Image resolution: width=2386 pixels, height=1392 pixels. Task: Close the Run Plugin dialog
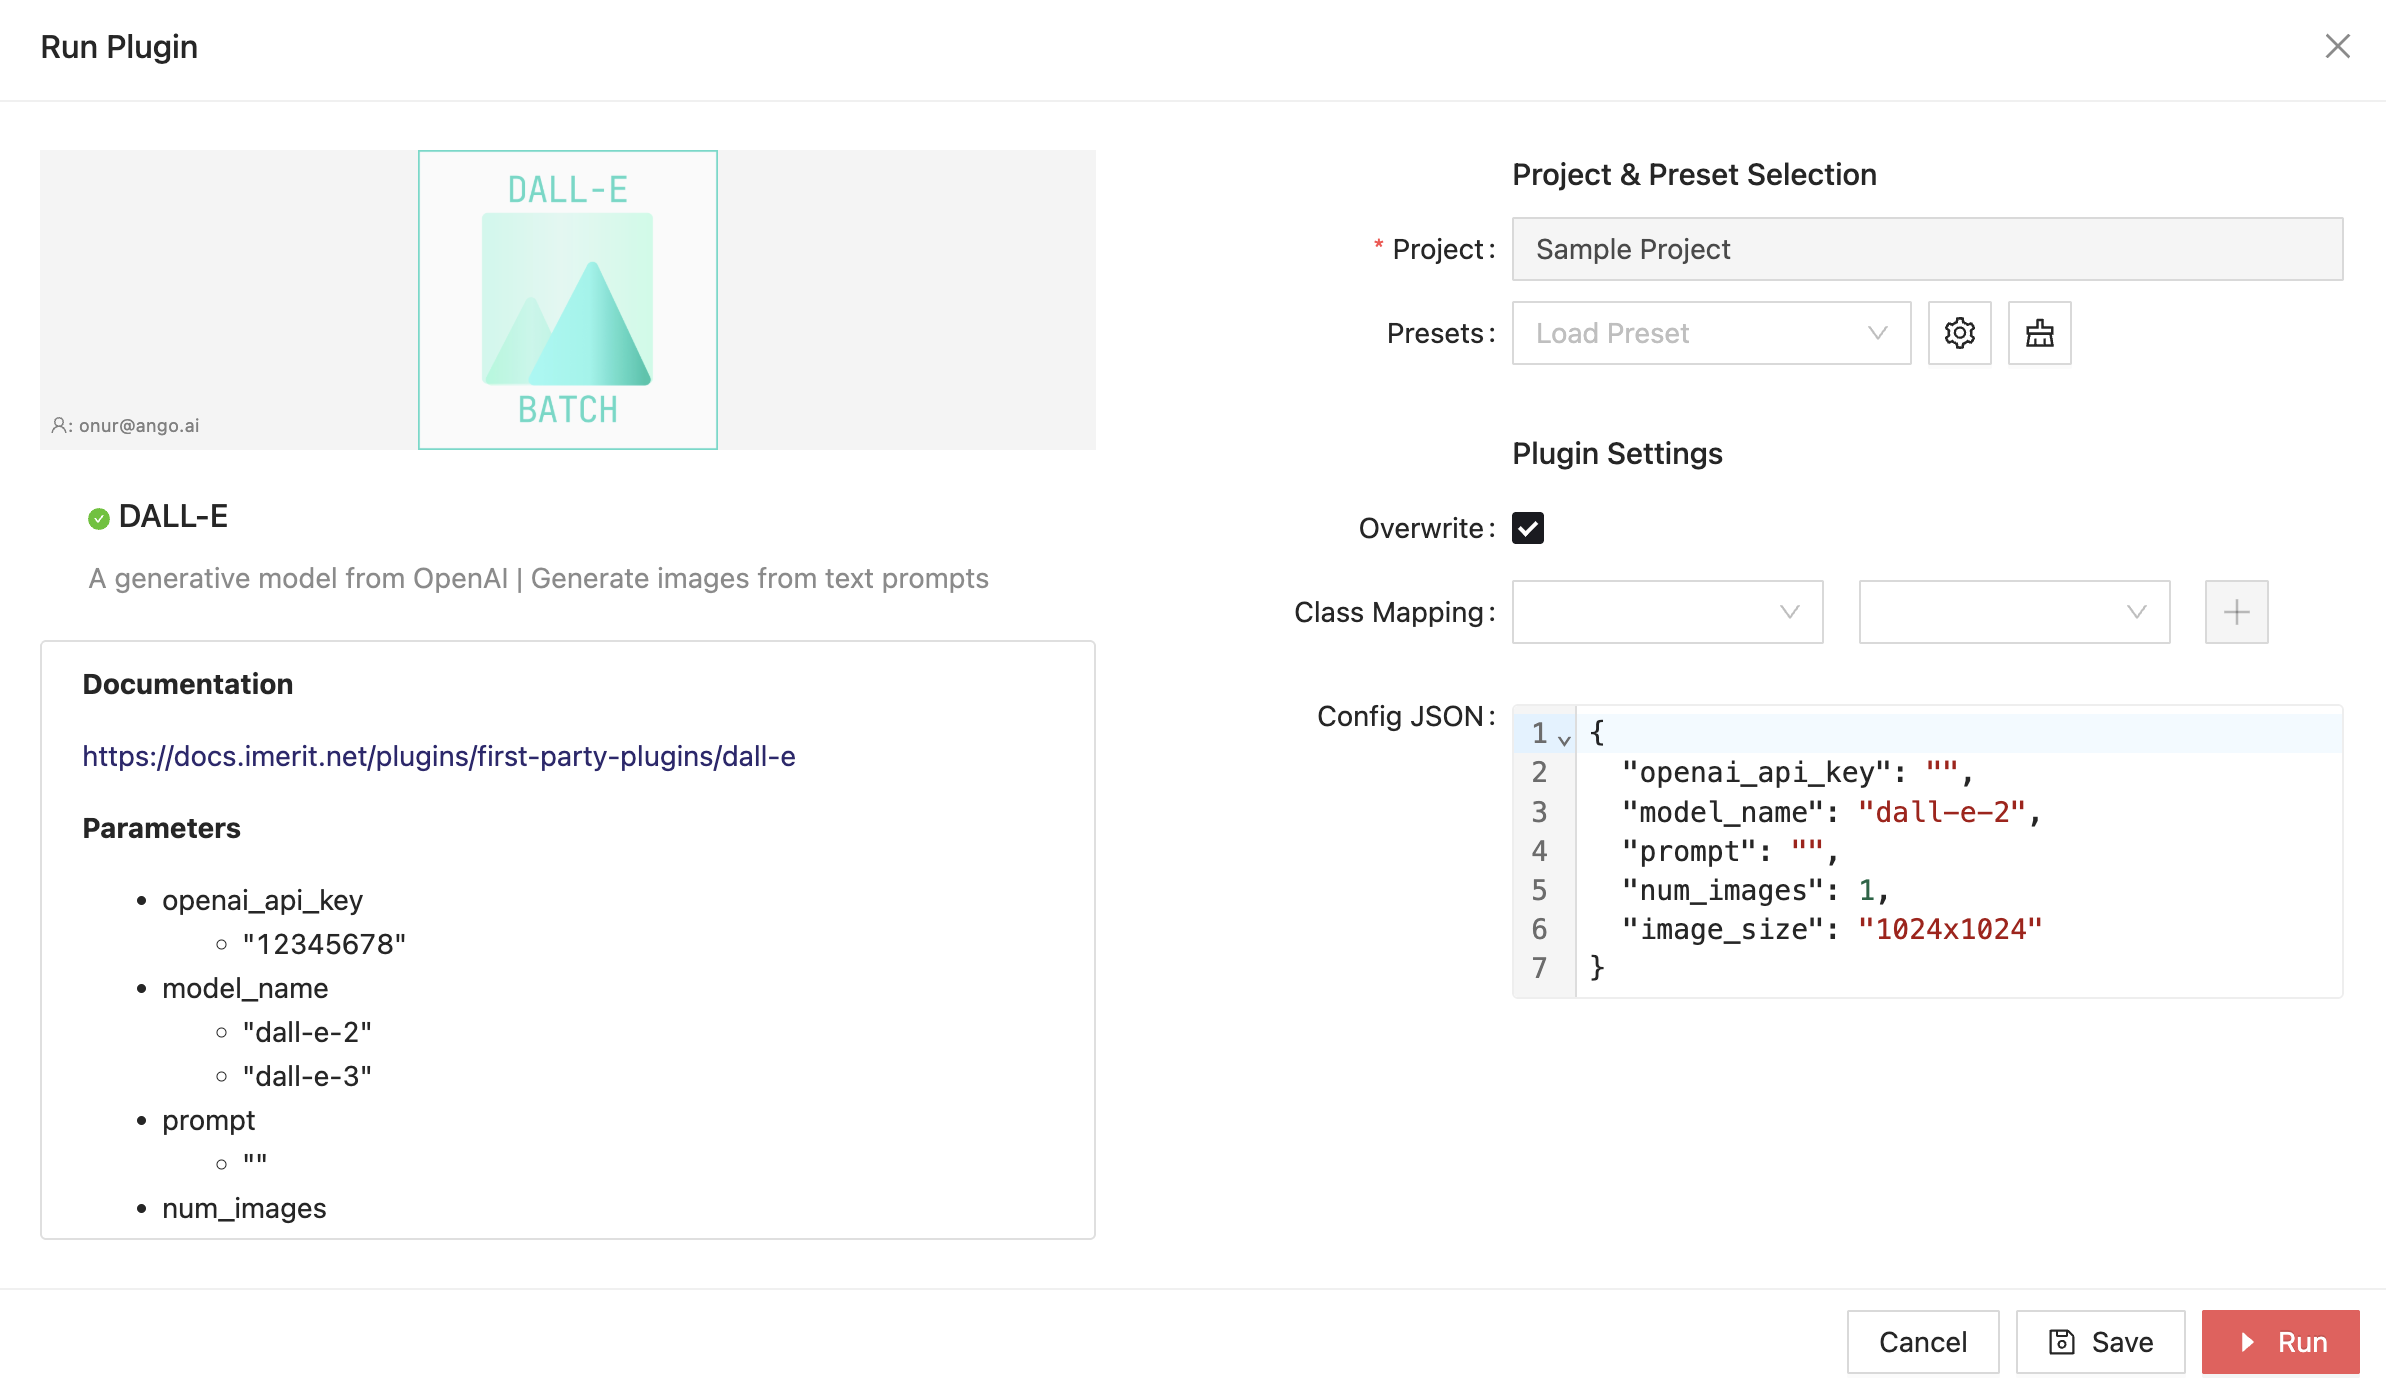coord(2337,46)
